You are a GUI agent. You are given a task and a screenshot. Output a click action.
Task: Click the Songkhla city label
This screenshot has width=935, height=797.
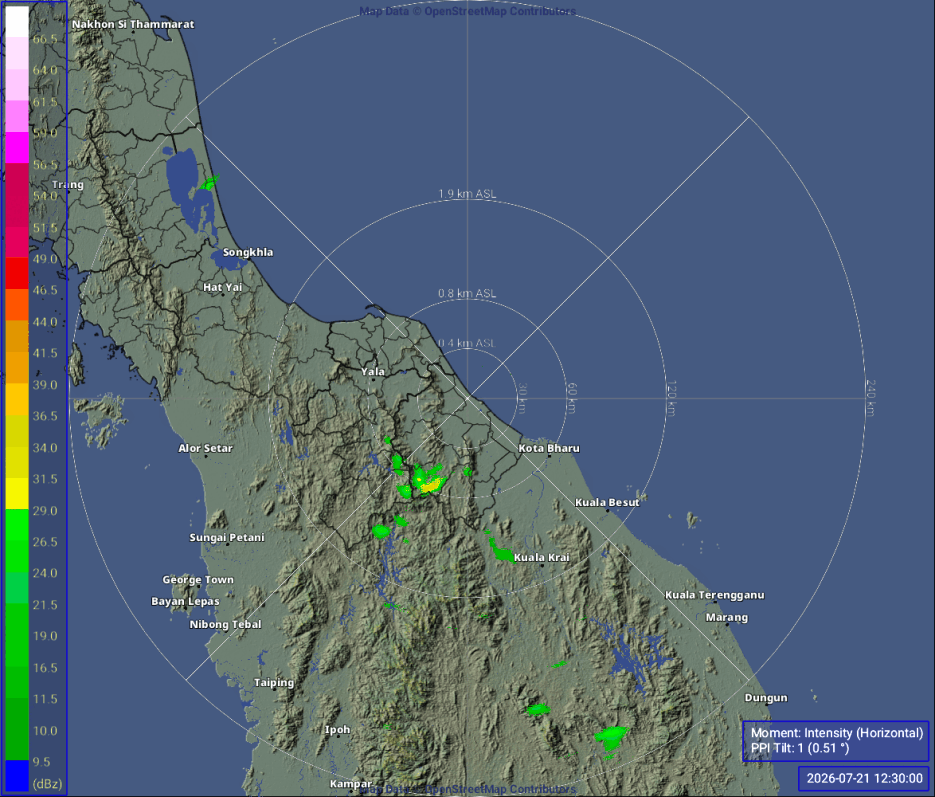247,252
